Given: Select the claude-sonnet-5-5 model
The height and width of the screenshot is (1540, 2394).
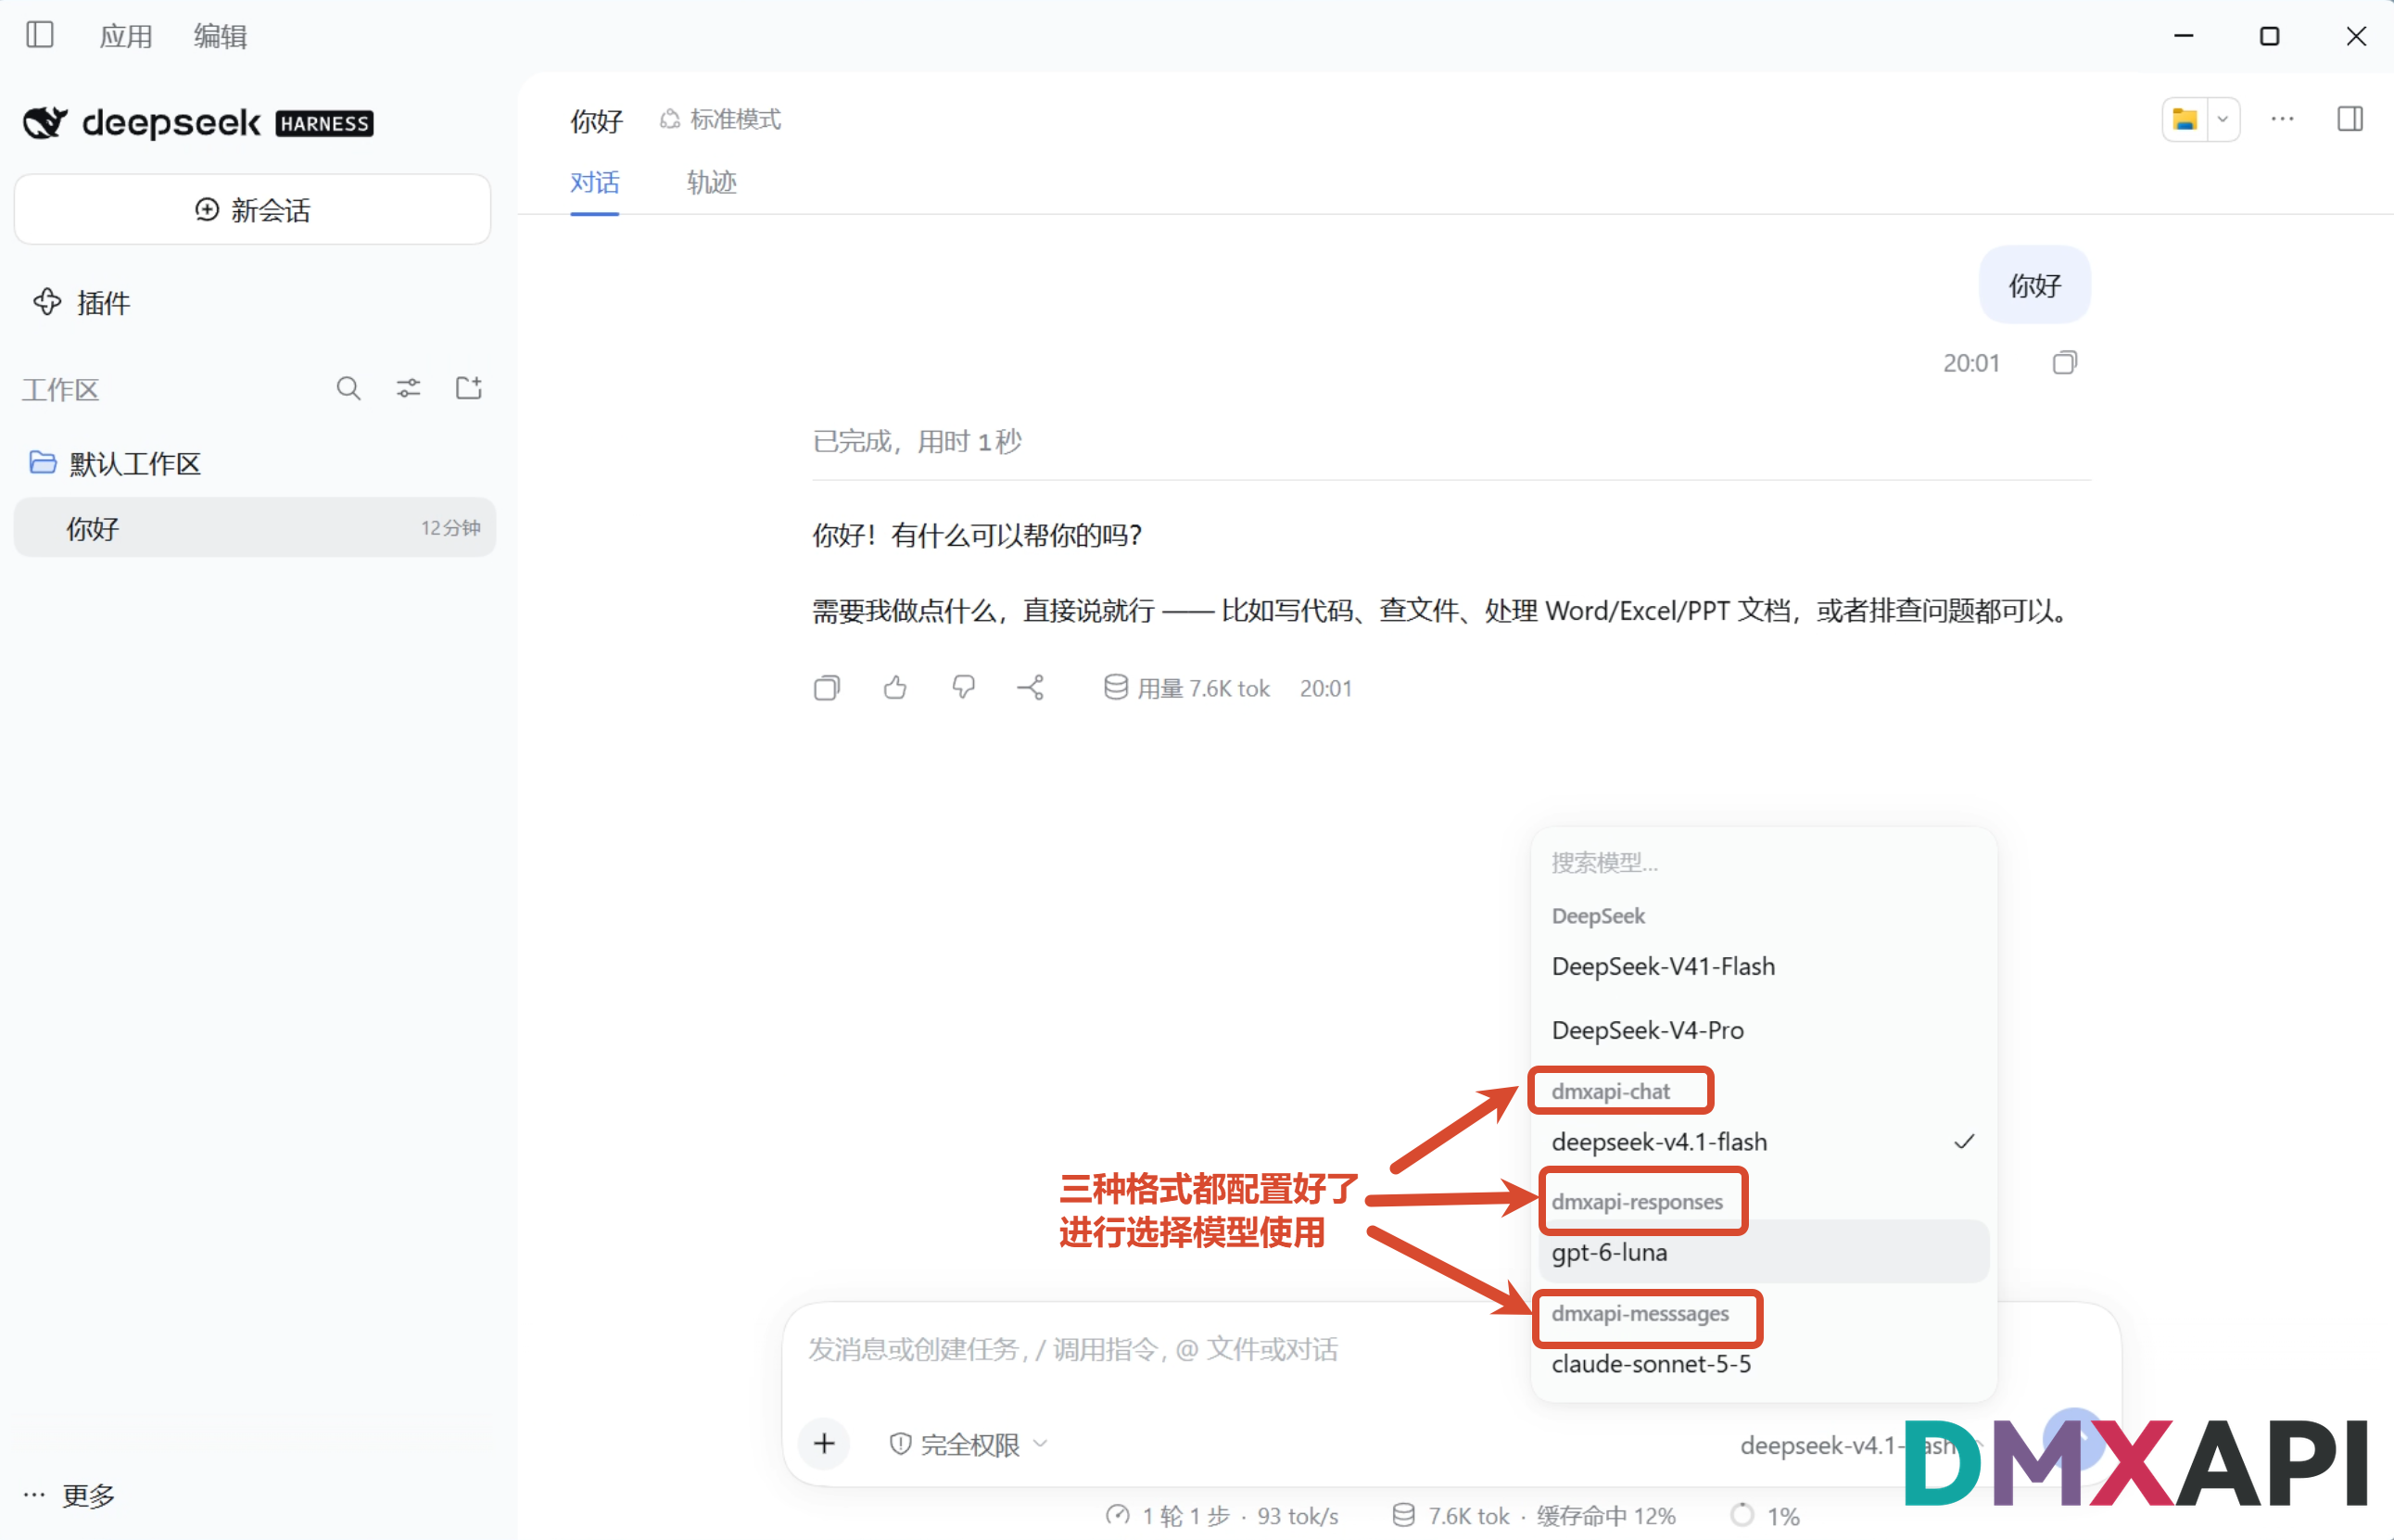Looking at the screenshot, I should point(1763,1363).
